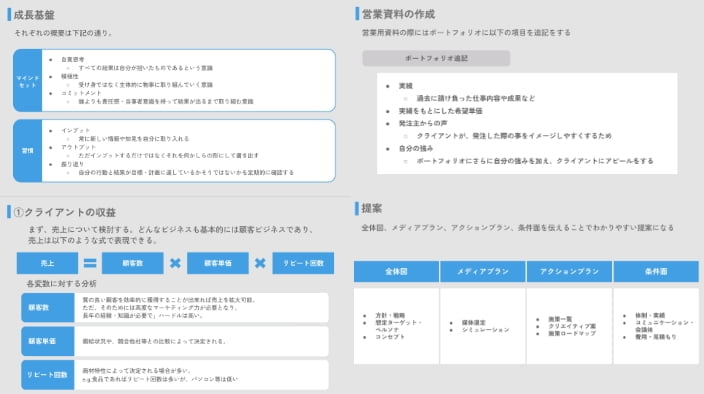
Task: Click the 施策ロードマップ bullet
Action: point(572,333)
